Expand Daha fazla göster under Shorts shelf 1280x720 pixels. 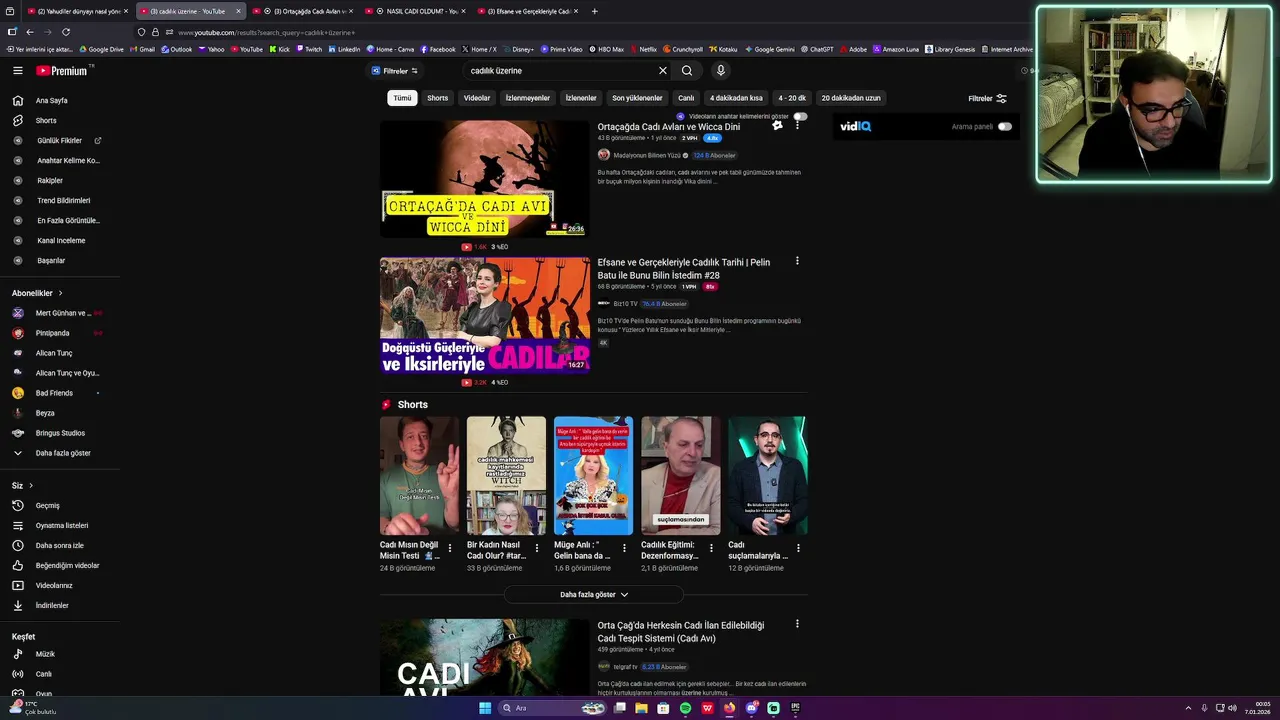coord(594,594)
